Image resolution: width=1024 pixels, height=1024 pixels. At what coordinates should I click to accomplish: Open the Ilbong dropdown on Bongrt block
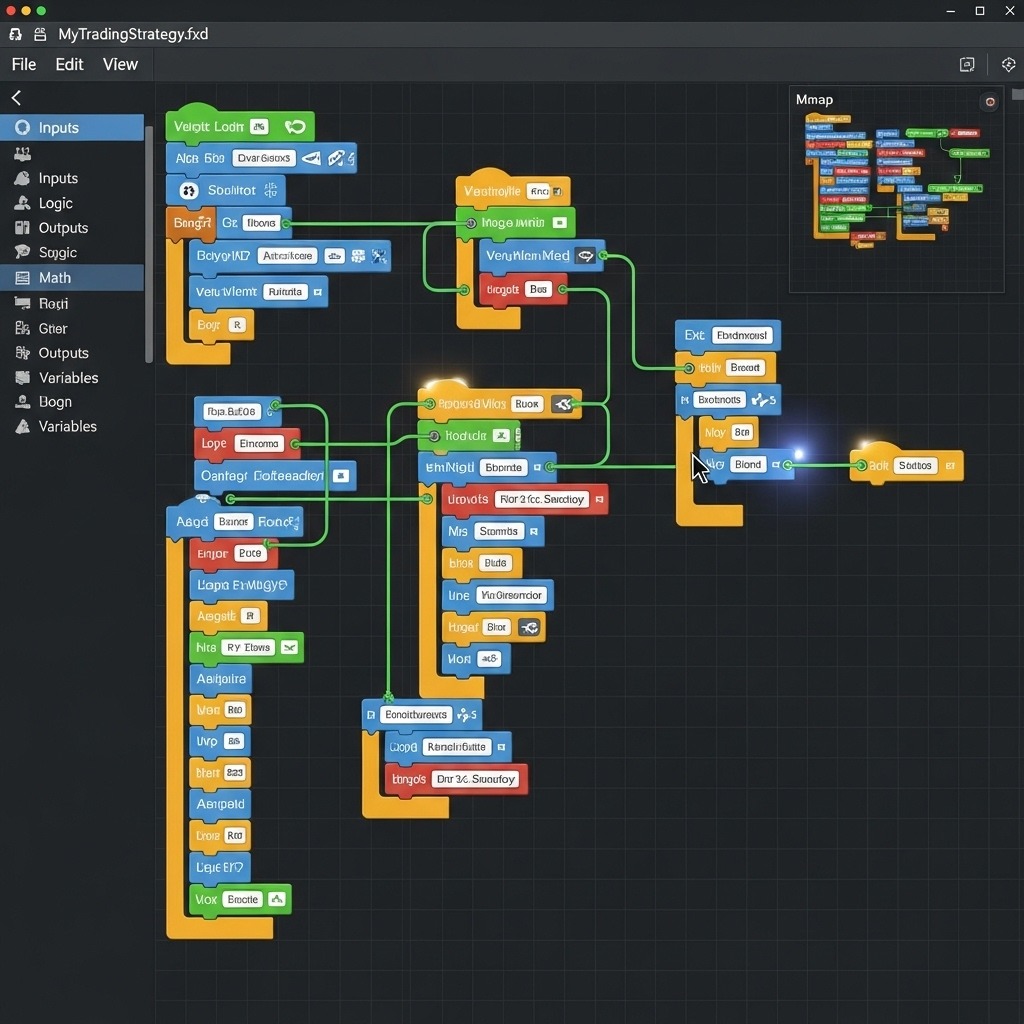[x=261, y=223]
